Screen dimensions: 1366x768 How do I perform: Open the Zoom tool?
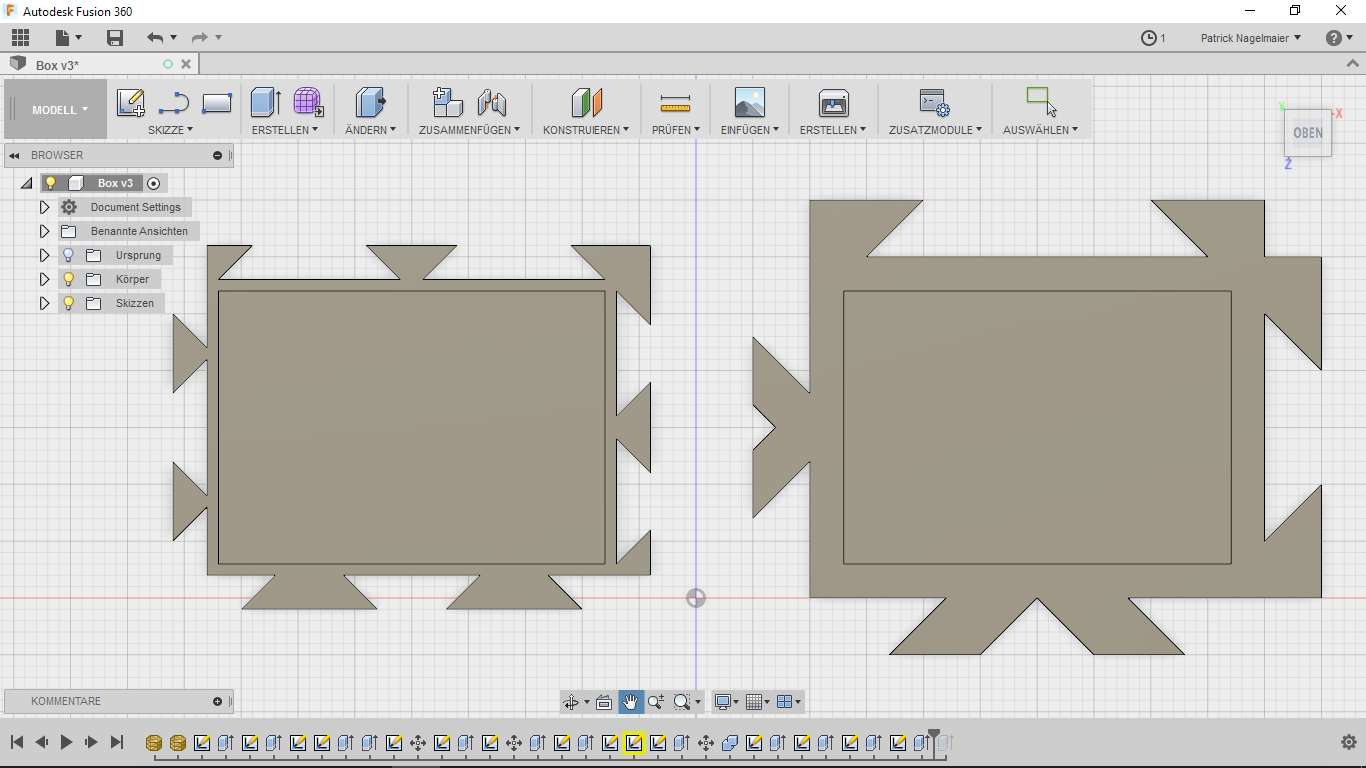tap(653, 701)
